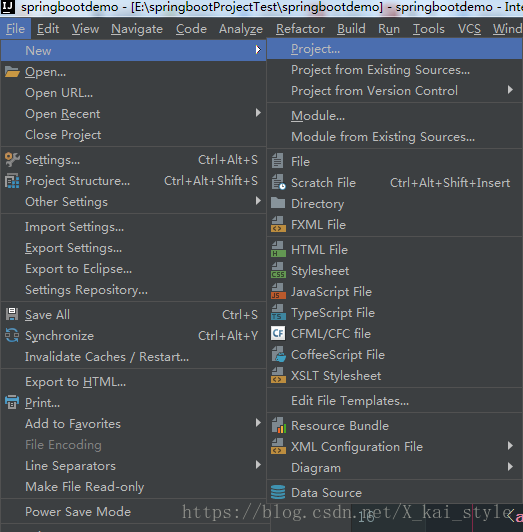Click the Resource Bundle chart icon
The width and height of the screenshot is (523, 532).
(278, 425)
